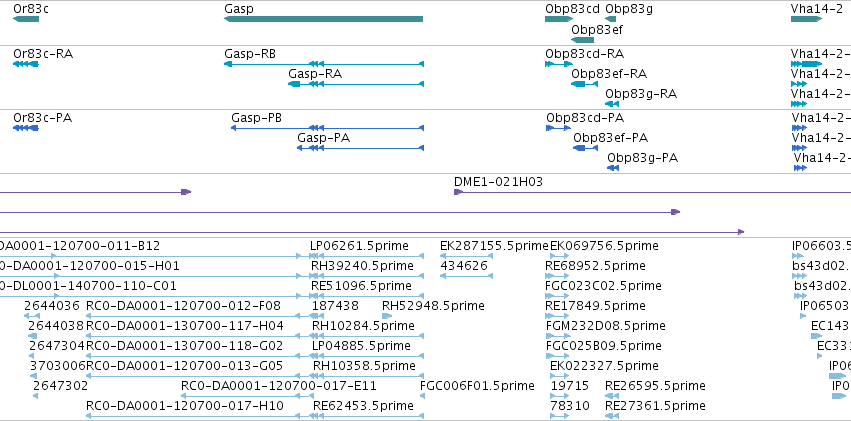The height and width of the screenshot is (421, 851).
Task: Click RC0-DA0001-120700-012-F08 label
Action: click(183, 306)
